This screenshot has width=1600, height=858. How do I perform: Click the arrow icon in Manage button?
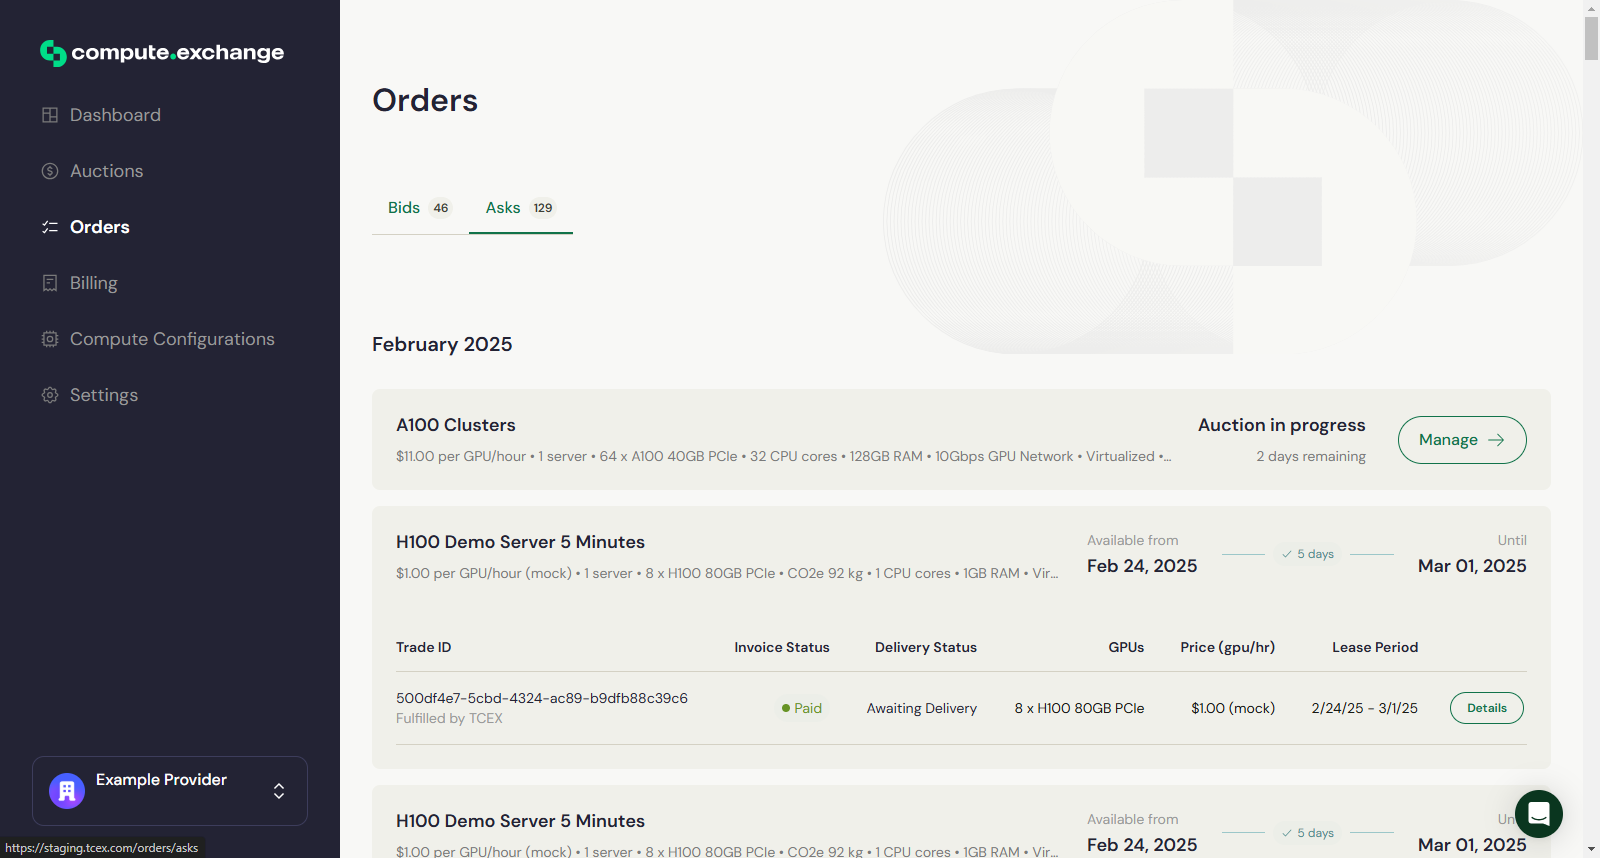tap(1496, 440)
